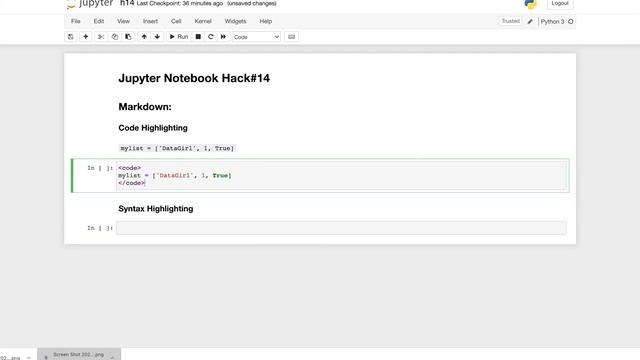The image size is (640, 360).
Task: Click the Syntax Highlighting heading
Action: 156,209
